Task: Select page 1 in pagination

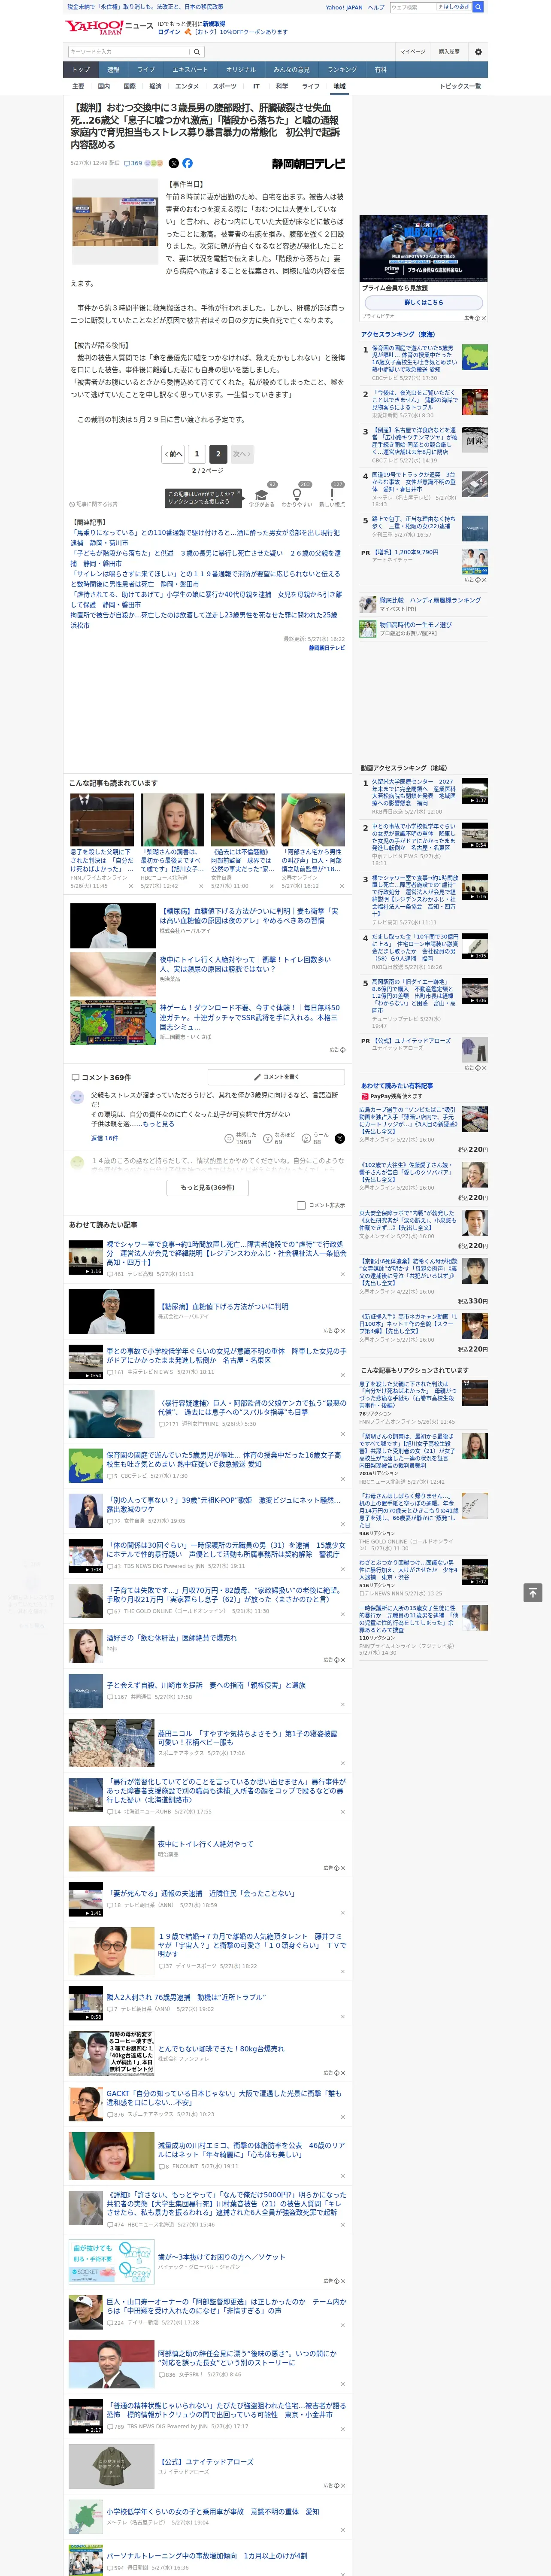Action: click(x=197, y=454)
